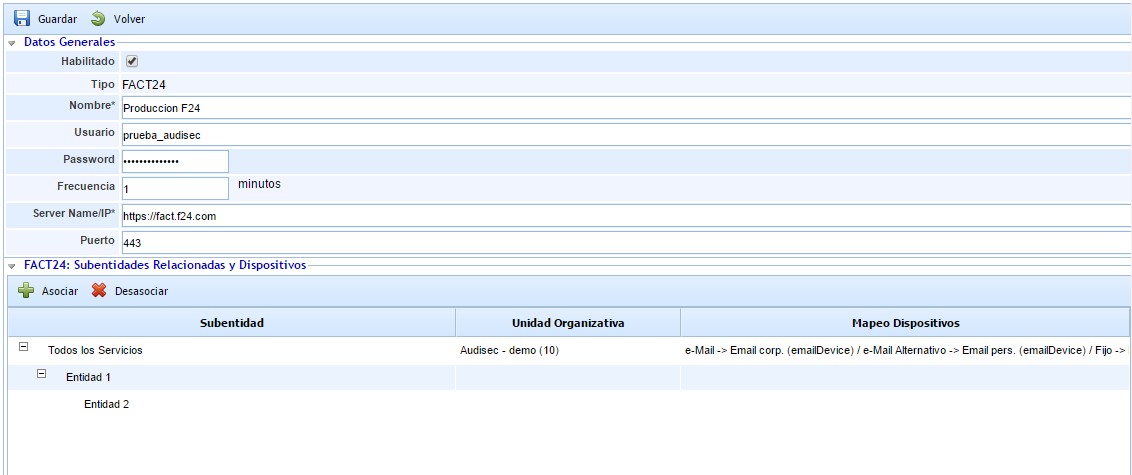Click the Password input field

175,161
